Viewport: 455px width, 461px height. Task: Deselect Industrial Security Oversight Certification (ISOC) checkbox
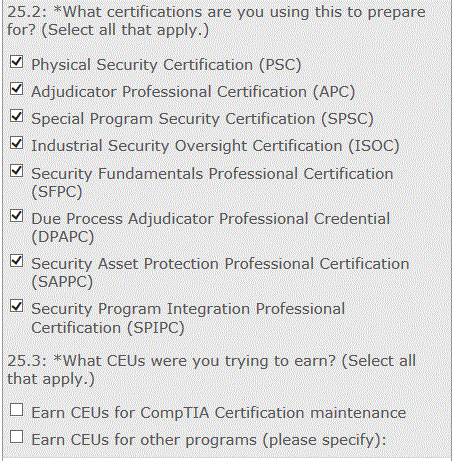tap(16, 143)
